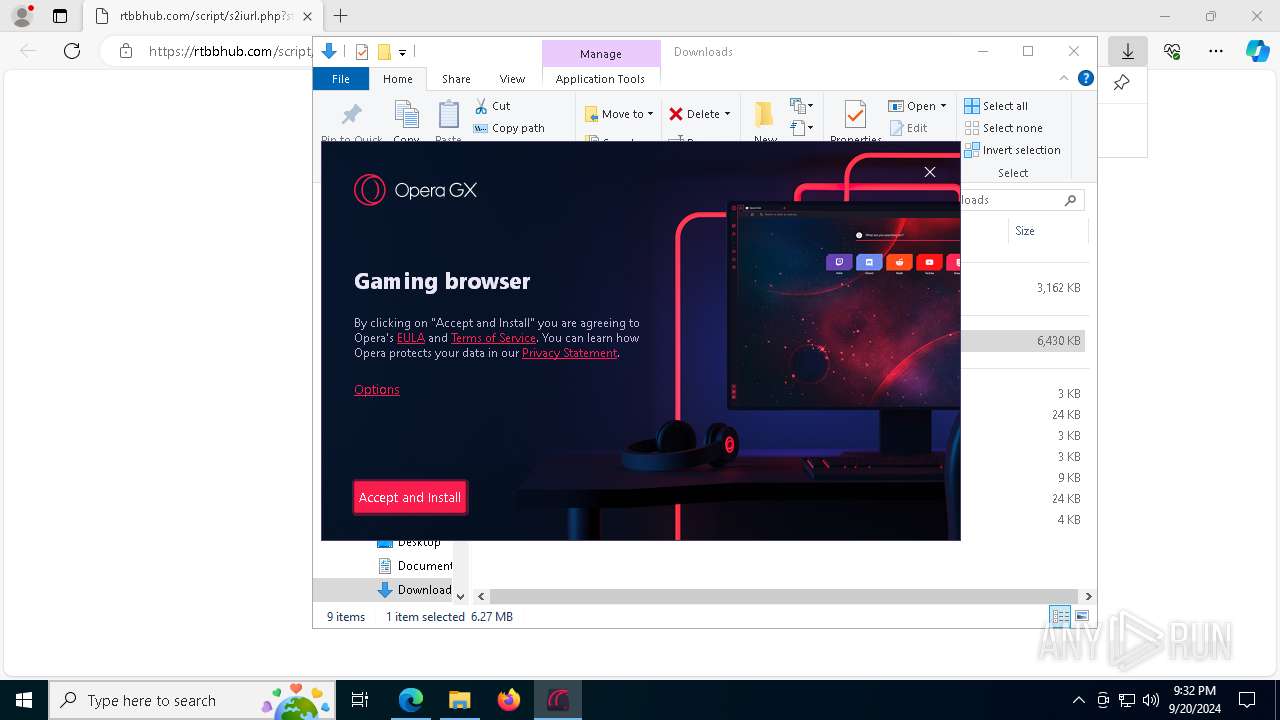Expand the New item dropdown icon

tap(801, 106)
